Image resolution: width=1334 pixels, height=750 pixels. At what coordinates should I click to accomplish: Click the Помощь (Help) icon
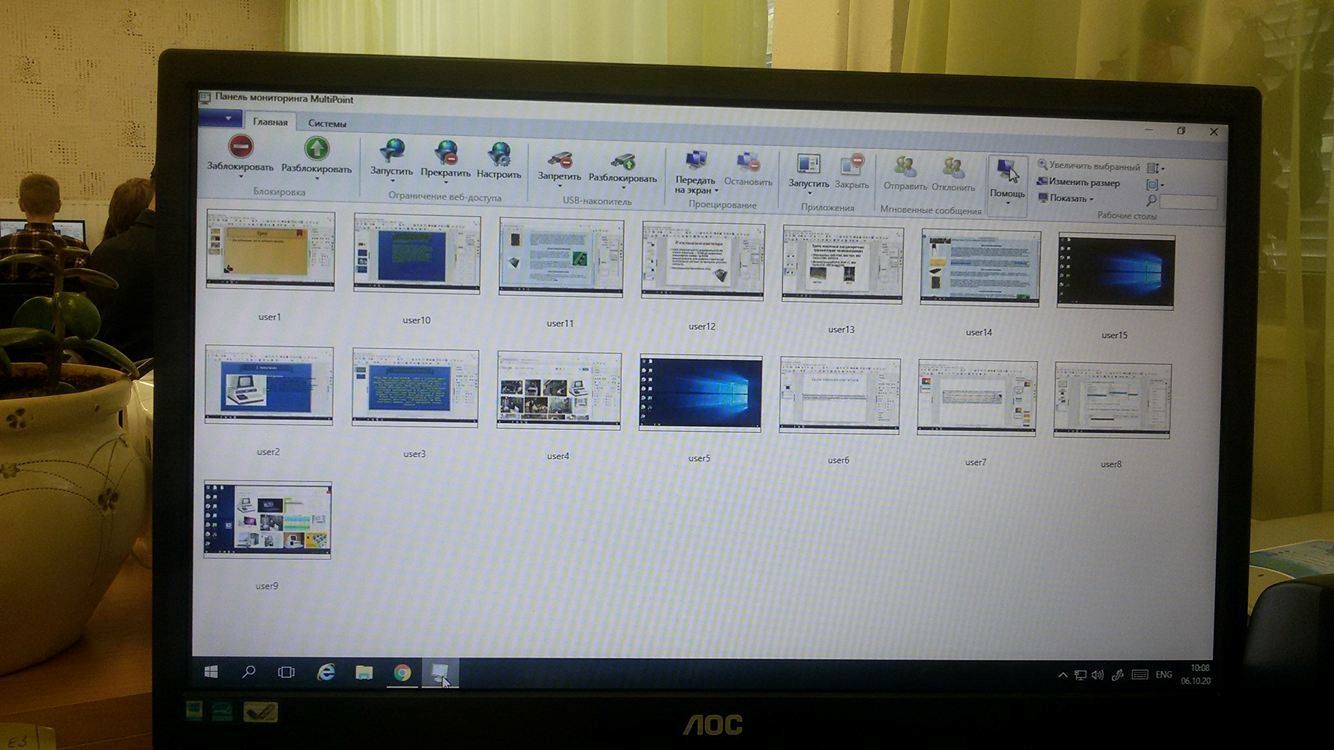pos(1008,171)
